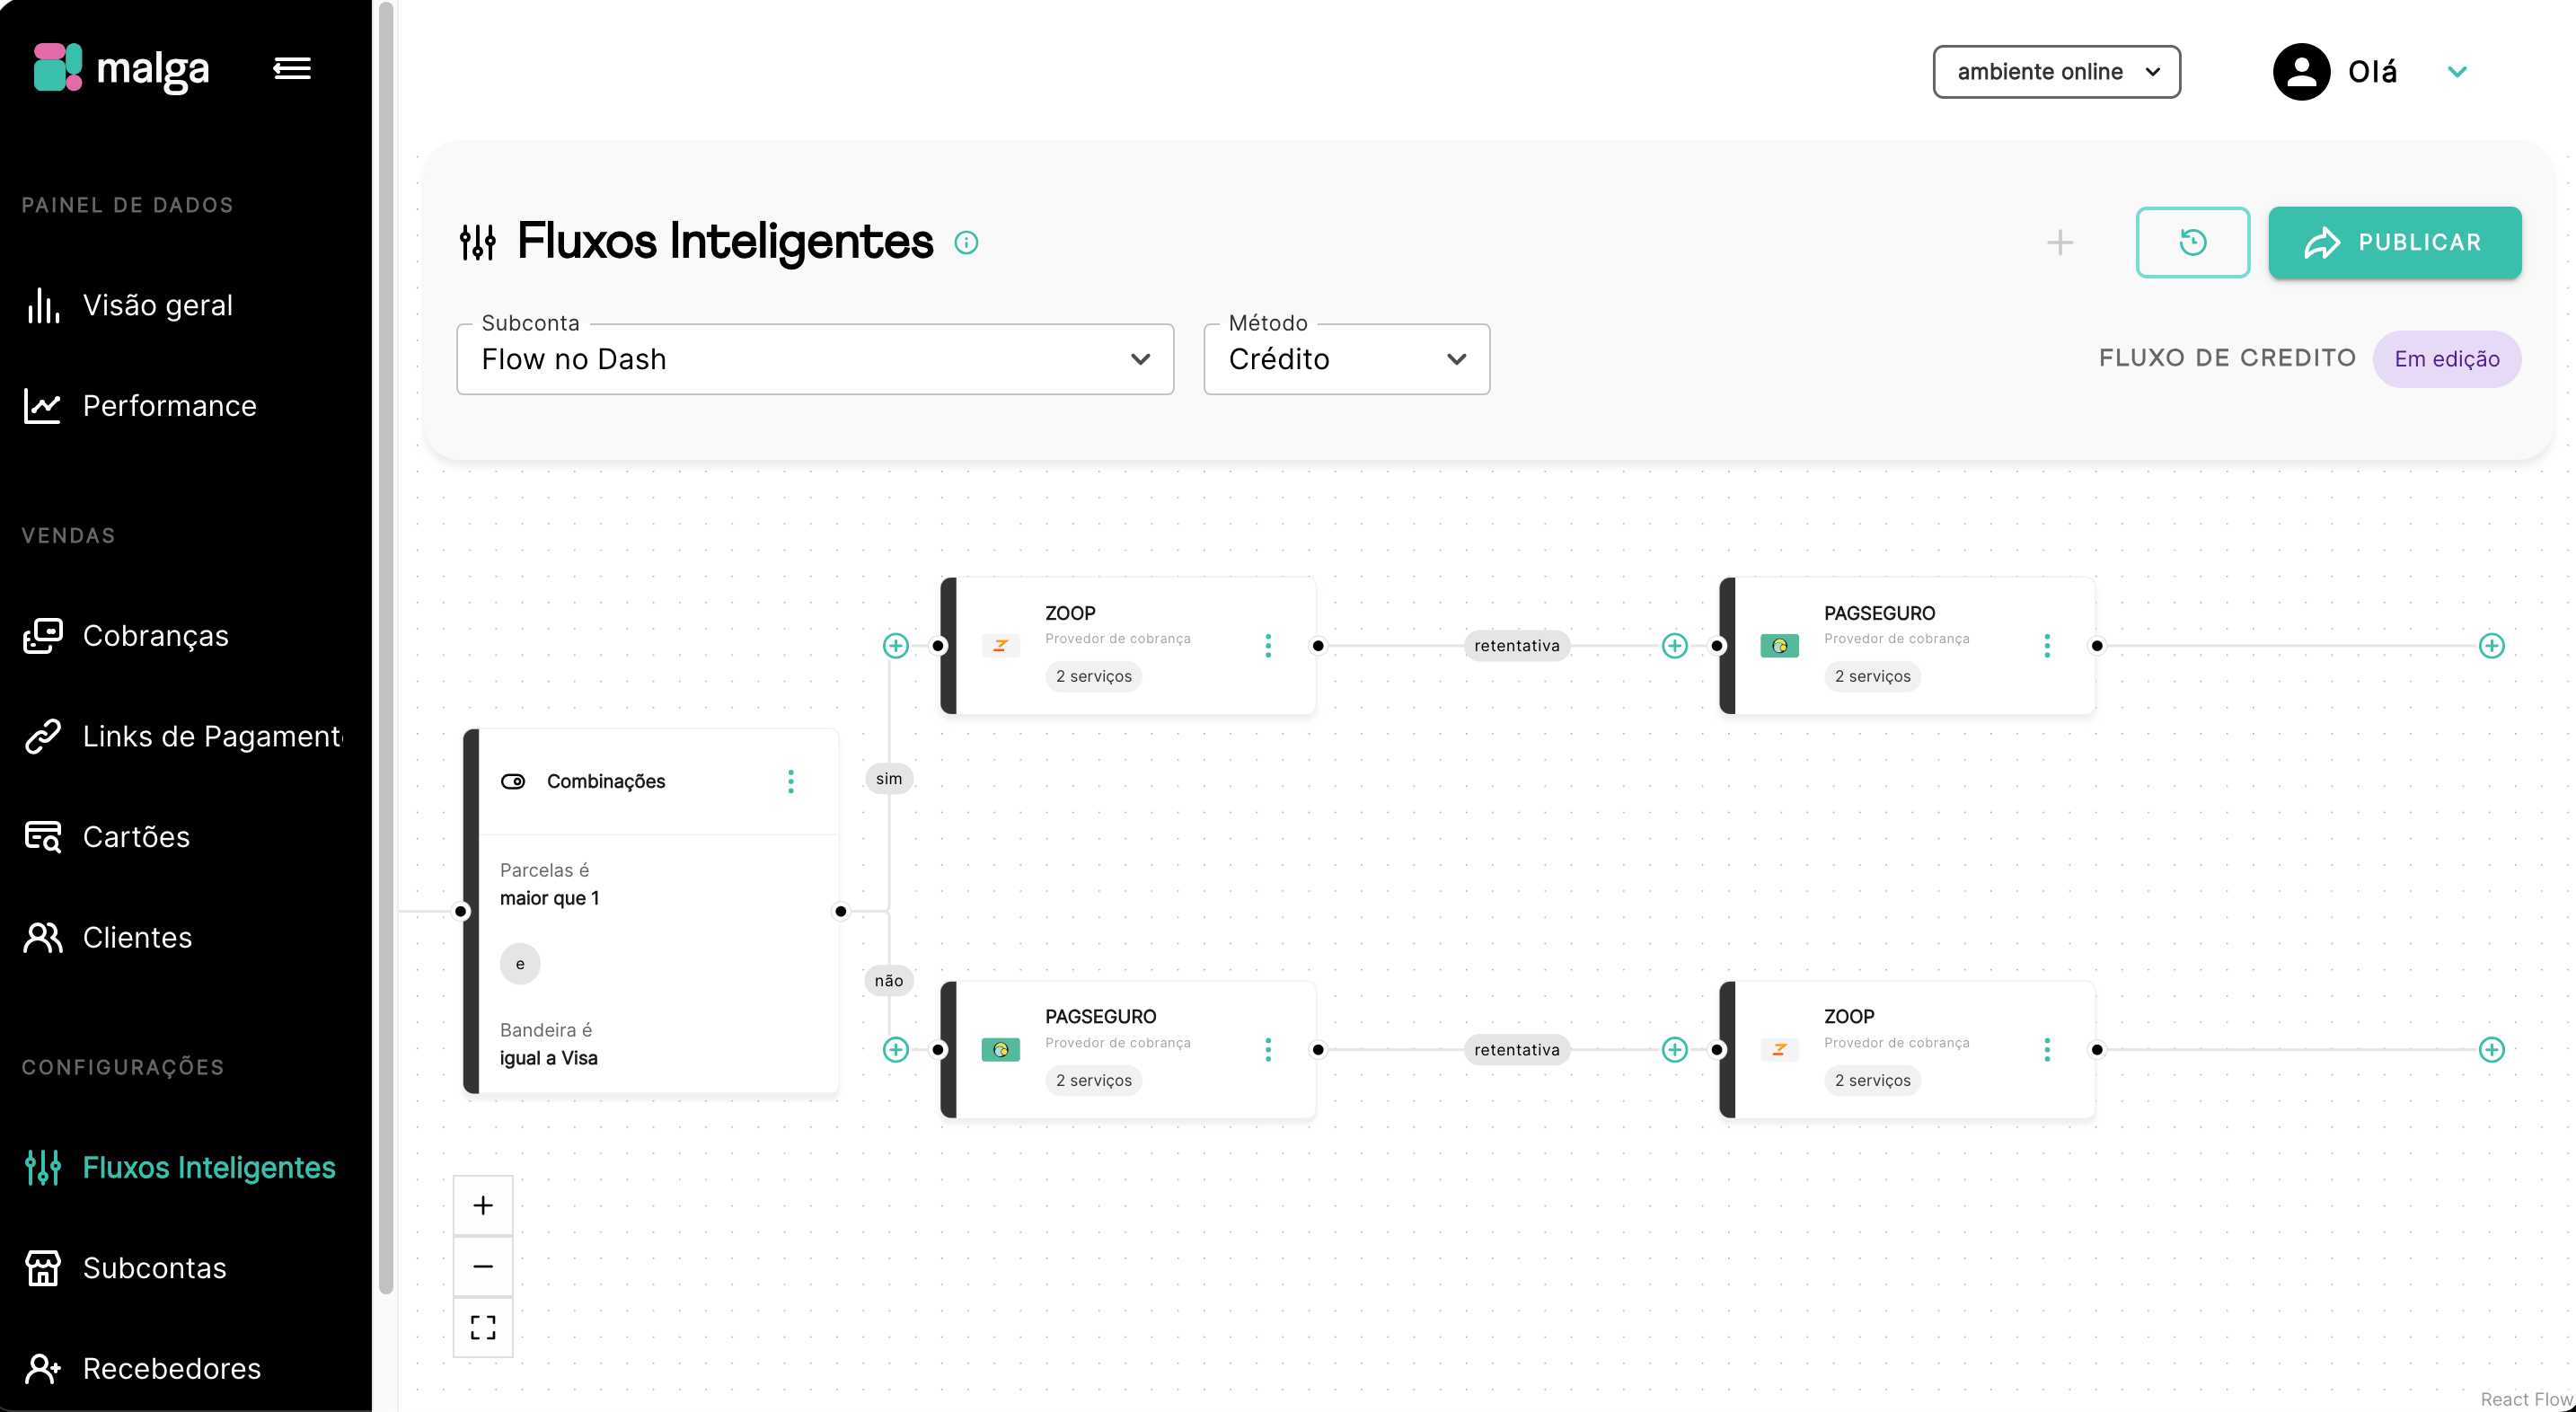Screen dimensions: 2576x1412
Task: Open options for the top PAGSEGURO node
Action: (x=2046, y=645)
